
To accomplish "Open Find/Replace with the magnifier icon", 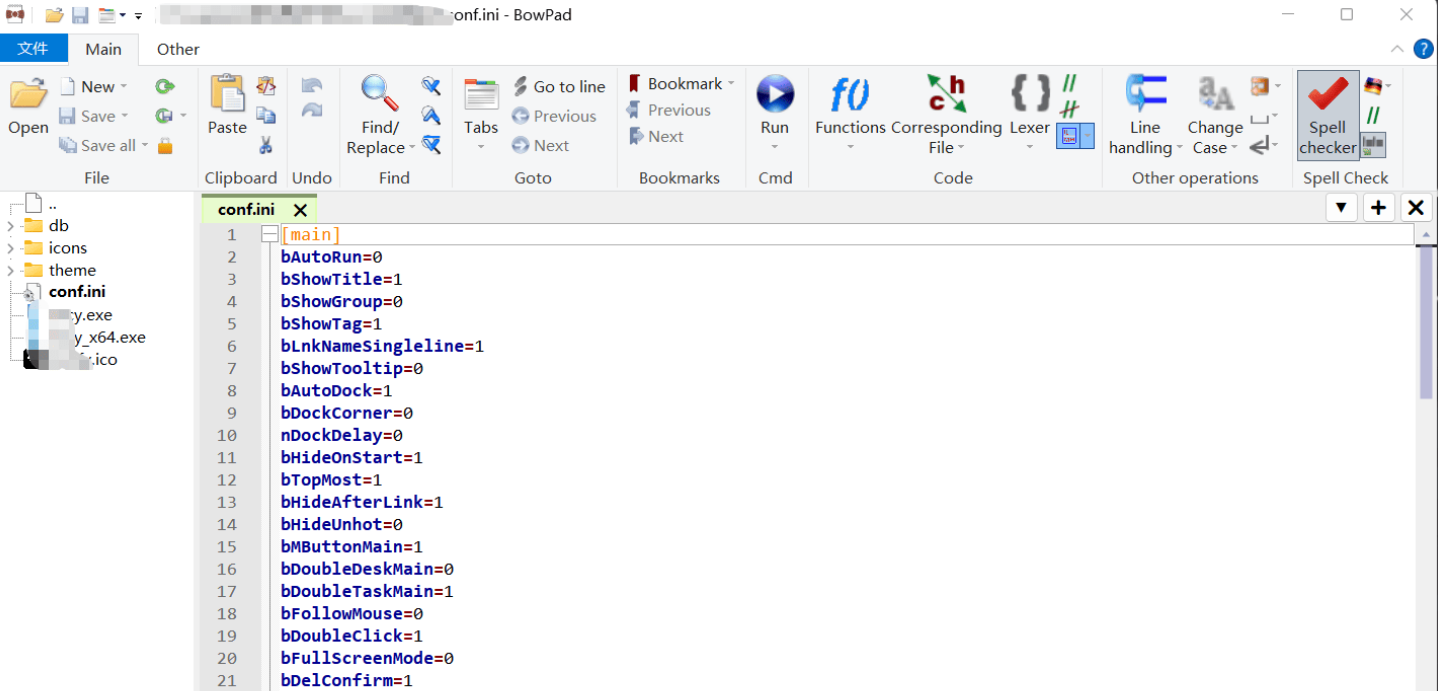I will coord(380,93).
